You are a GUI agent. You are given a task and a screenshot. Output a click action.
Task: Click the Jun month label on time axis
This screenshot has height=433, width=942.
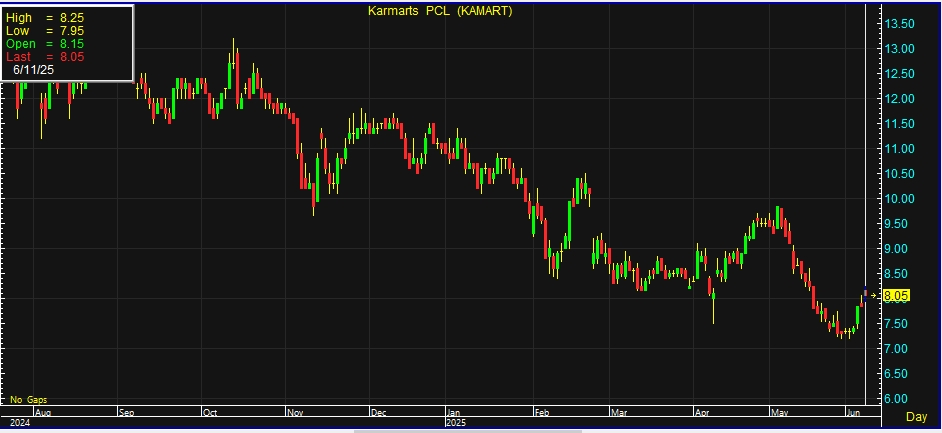852,413
